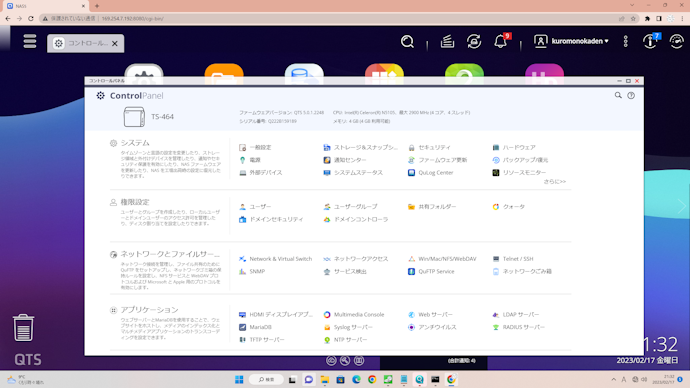Viewport: 690px width, 388px height.
Task: Click Windows Start button in taskbar
Action: [239, 380]
